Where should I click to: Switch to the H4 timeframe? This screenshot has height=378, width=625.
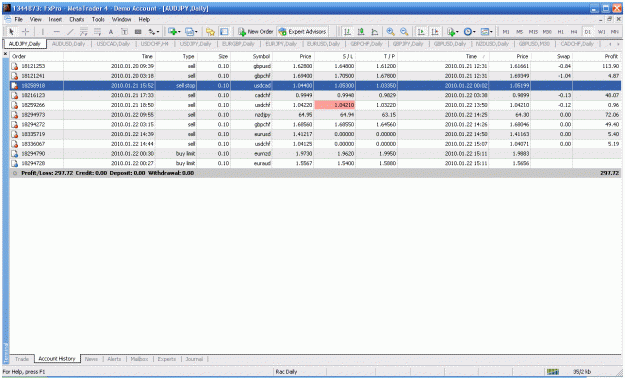click(574, 32)
